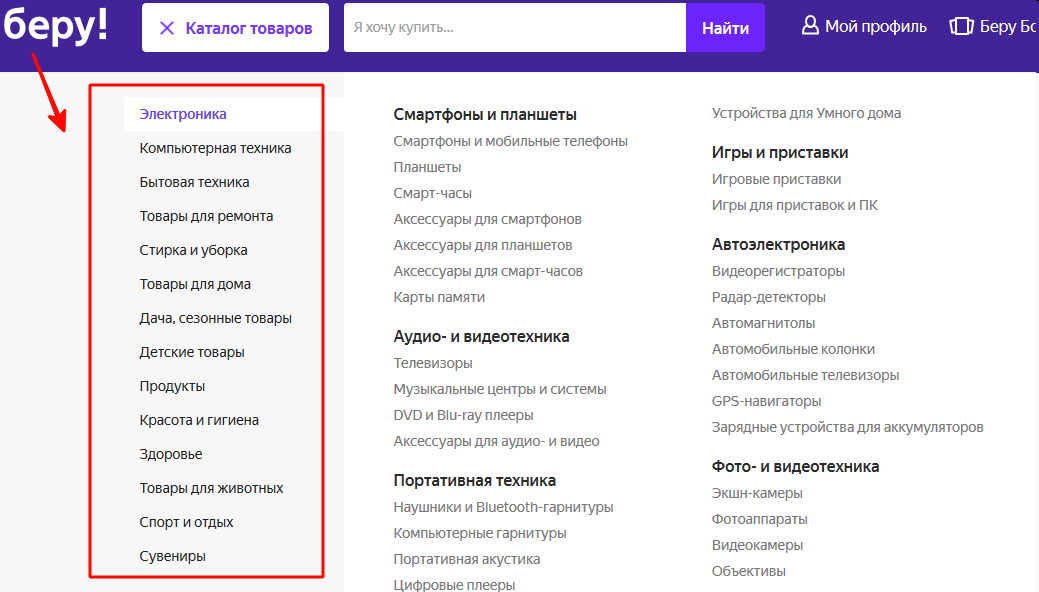Image resolution: width=1039 pixels, height=592 pixels.
Task: Open Радар-детекторы link
Action: point(769,297)
